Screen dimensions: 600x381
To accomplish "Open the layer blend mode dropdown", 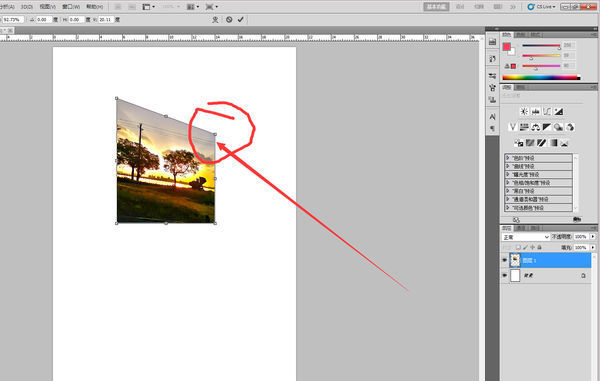I will click(525, 237).
